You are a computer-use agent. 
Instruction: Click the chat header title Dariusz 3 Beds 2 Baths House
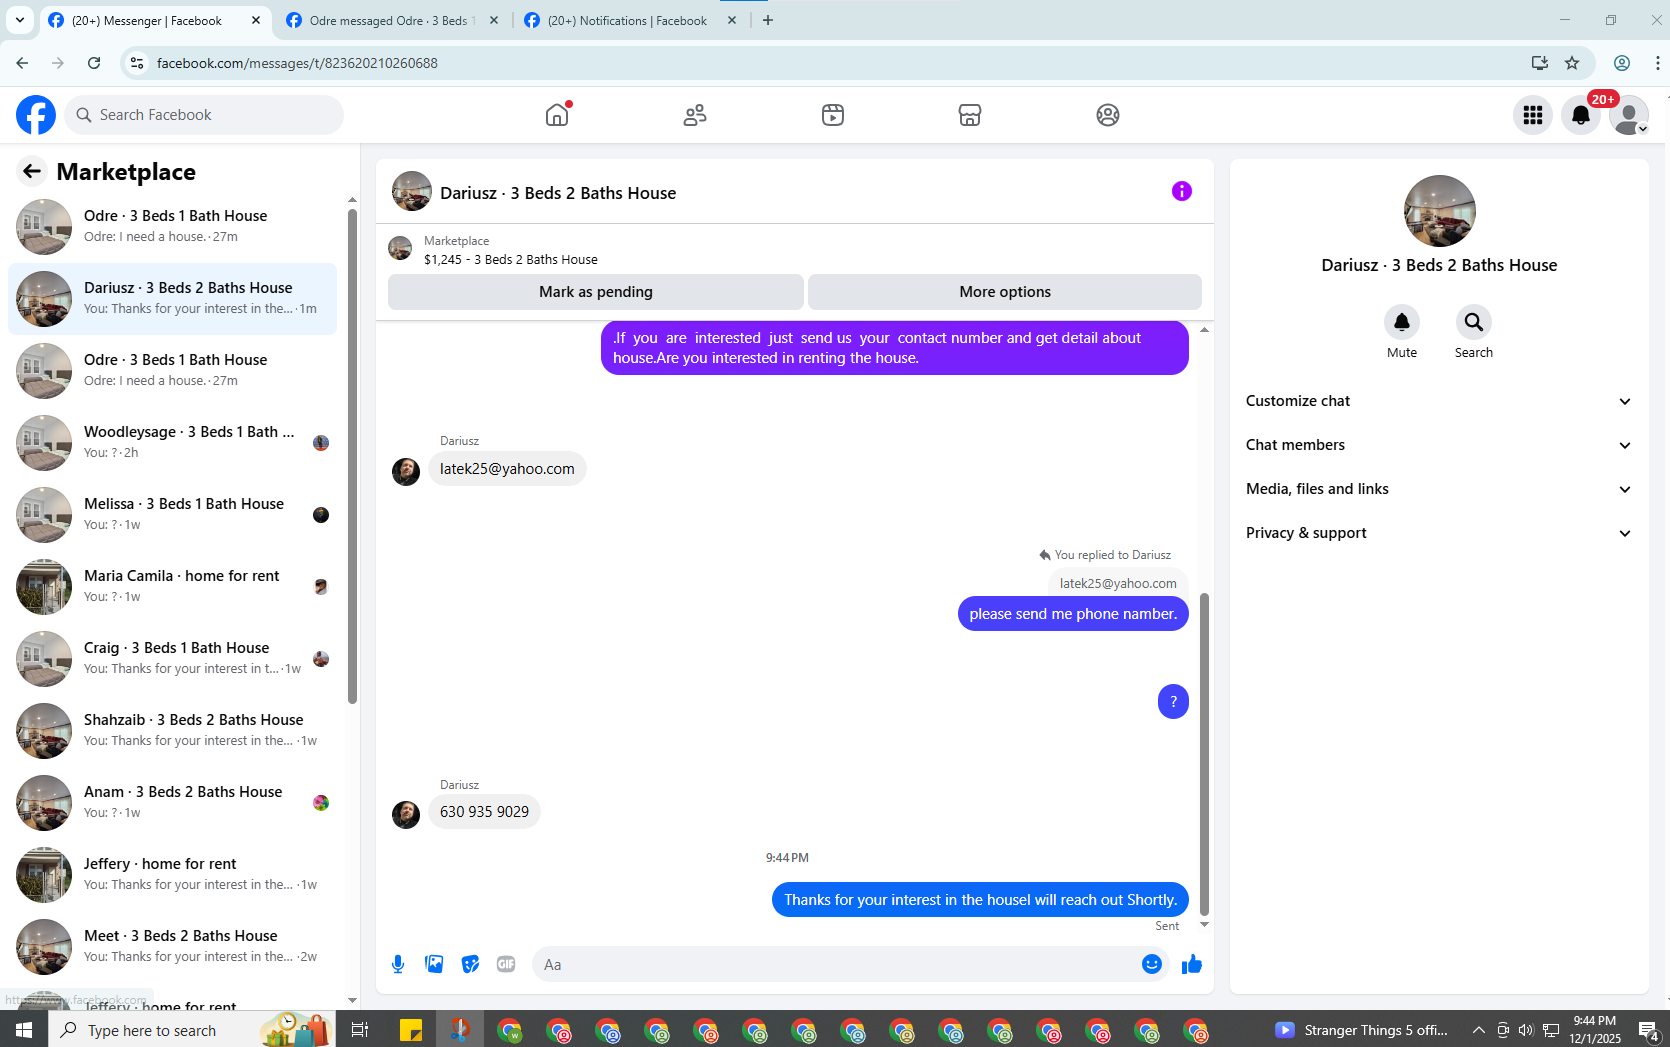558,193
